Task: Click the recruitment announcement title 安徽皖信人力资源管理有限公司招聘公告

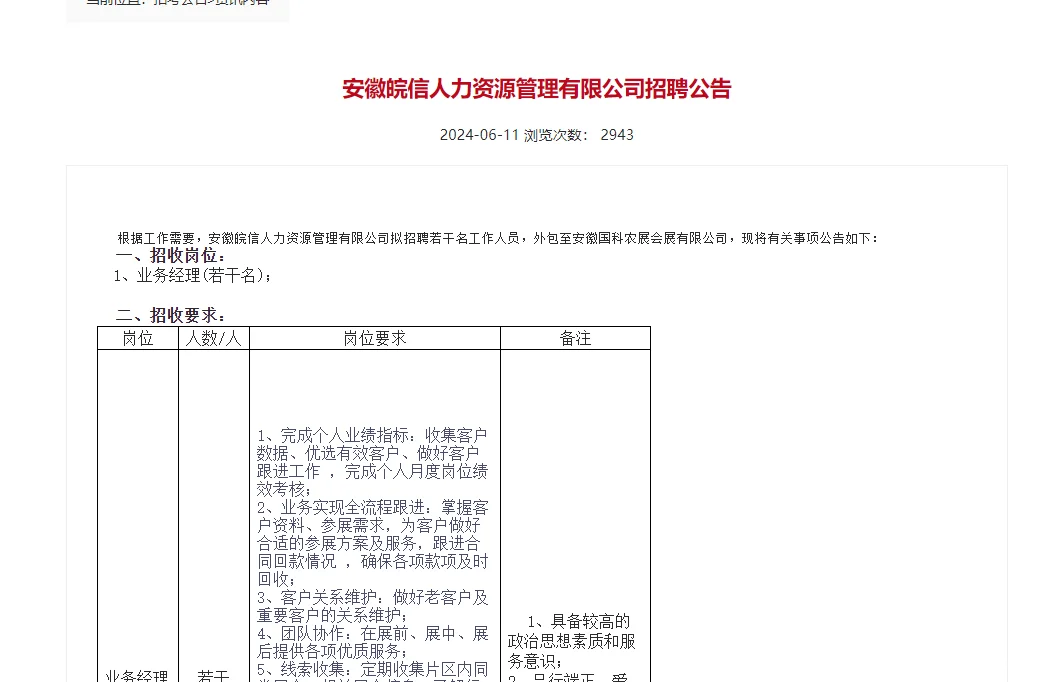Action: [536, 89]
